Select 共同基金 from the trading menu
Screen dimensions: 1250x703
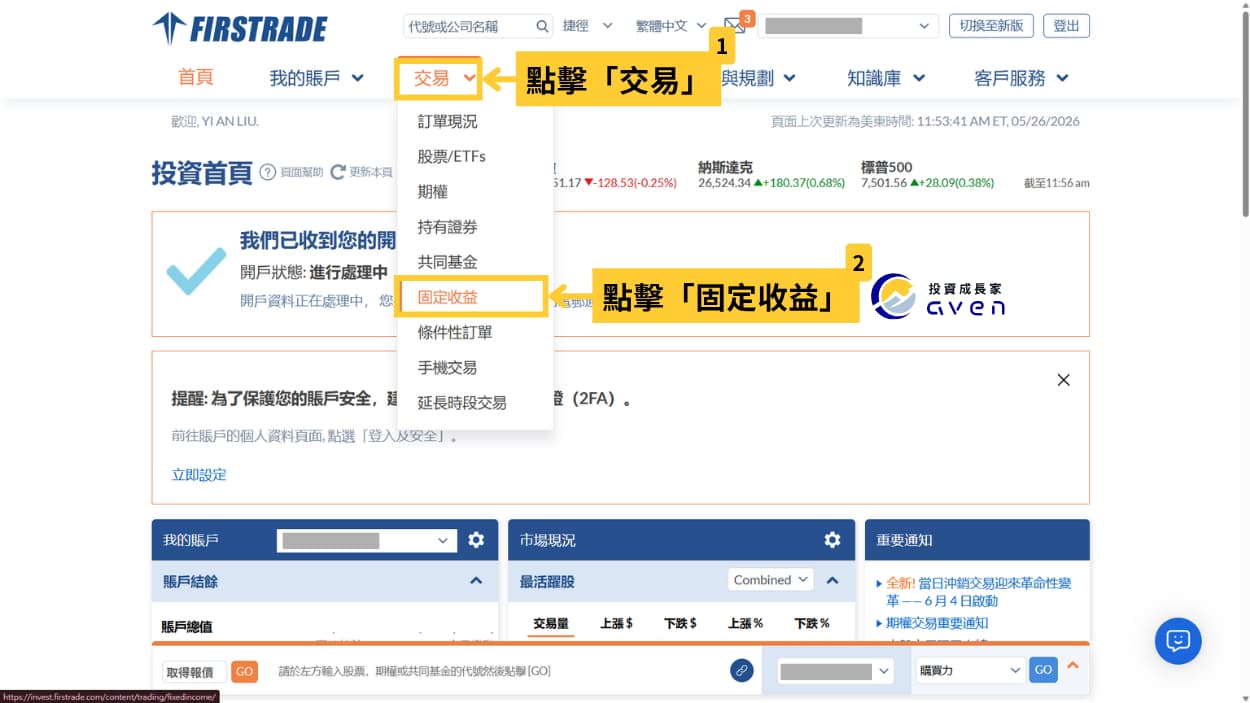(x=447, y=262)
